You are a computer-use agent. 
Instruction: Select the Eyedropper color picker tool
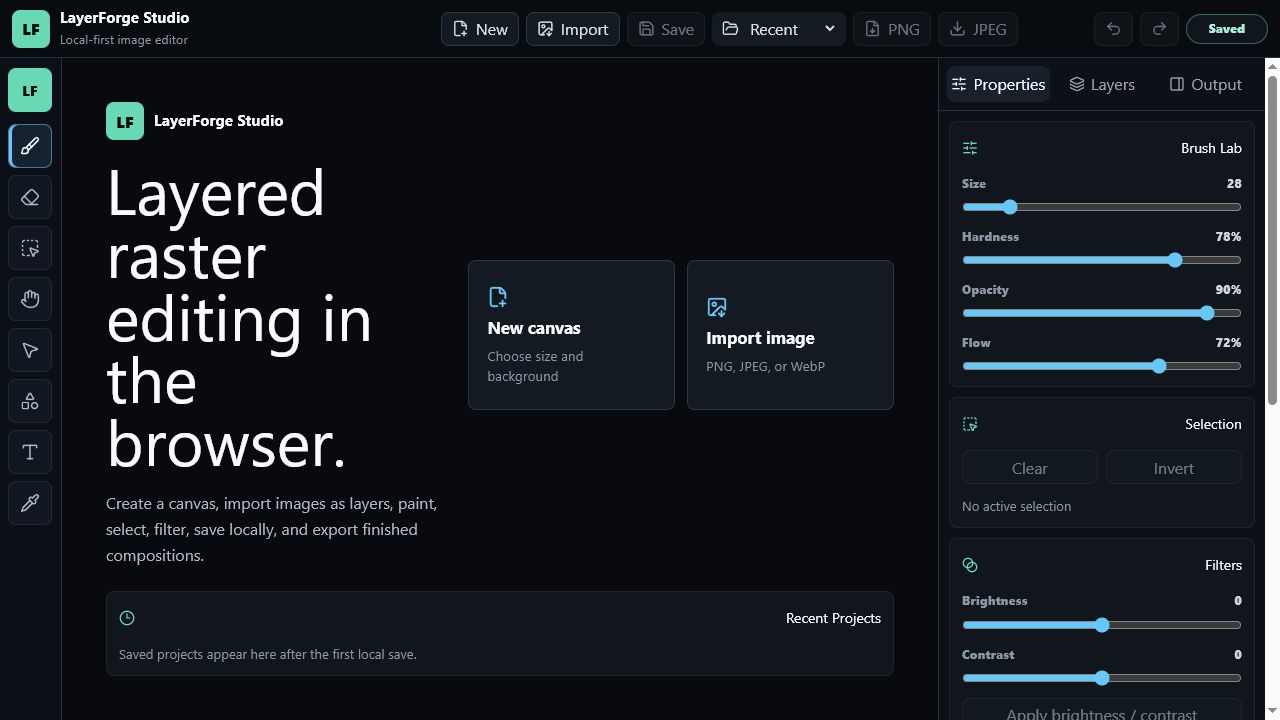pos(30,503)
